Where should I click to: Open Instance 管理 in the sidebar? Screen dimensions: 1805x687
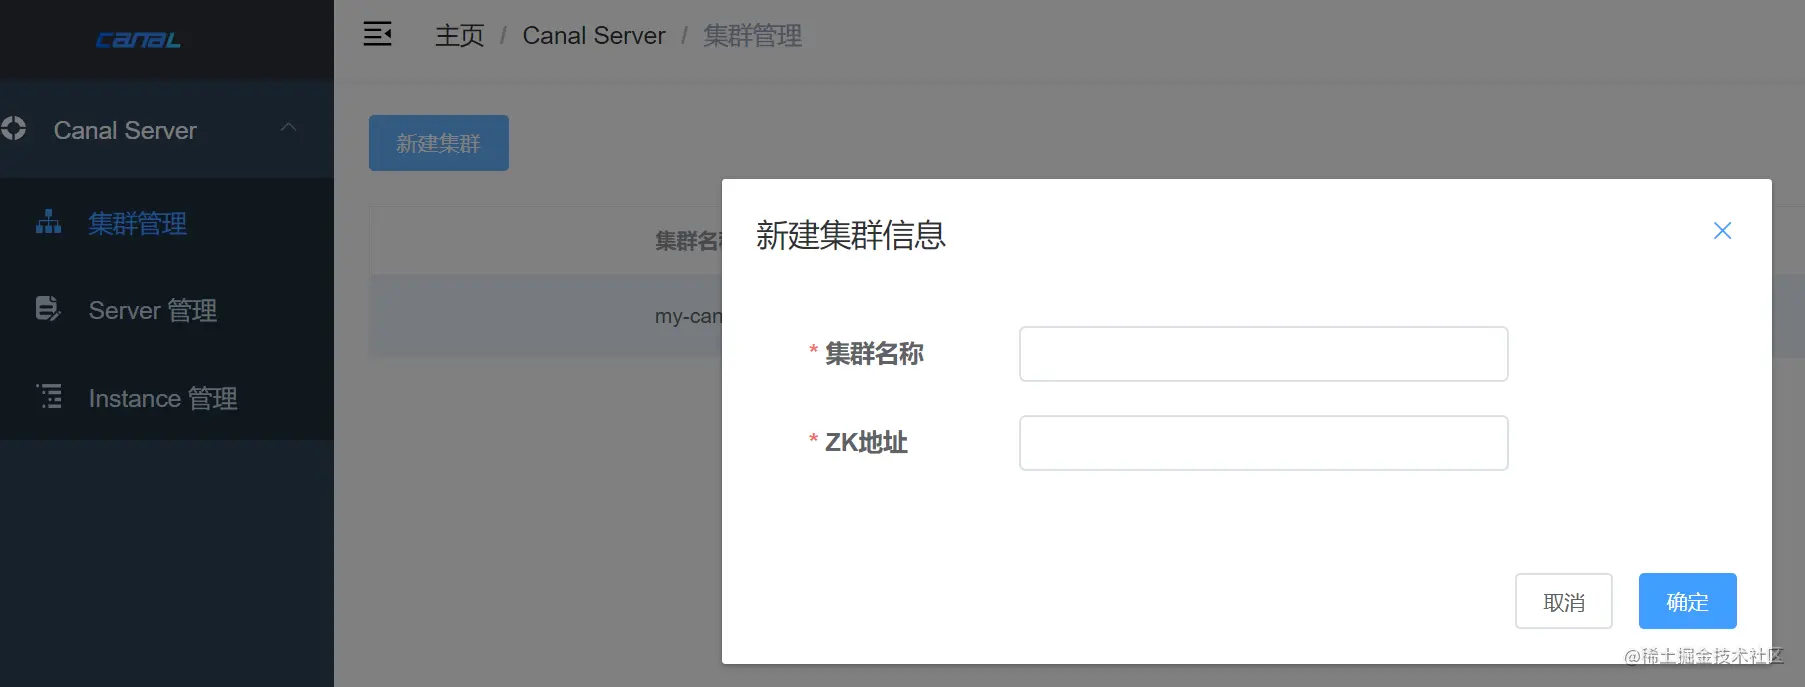tap(167, 398)
